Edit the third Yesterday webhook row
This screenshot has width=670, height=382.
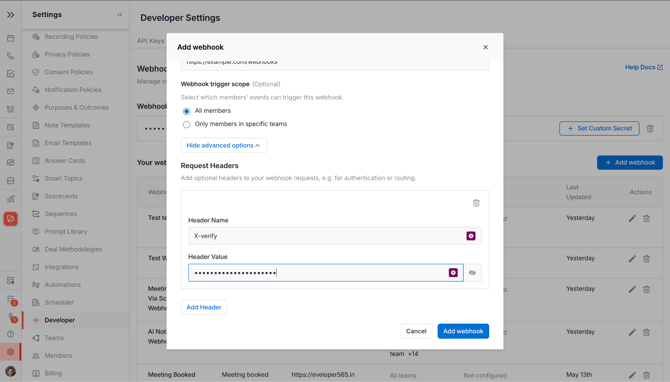click(x=632, y=289)
